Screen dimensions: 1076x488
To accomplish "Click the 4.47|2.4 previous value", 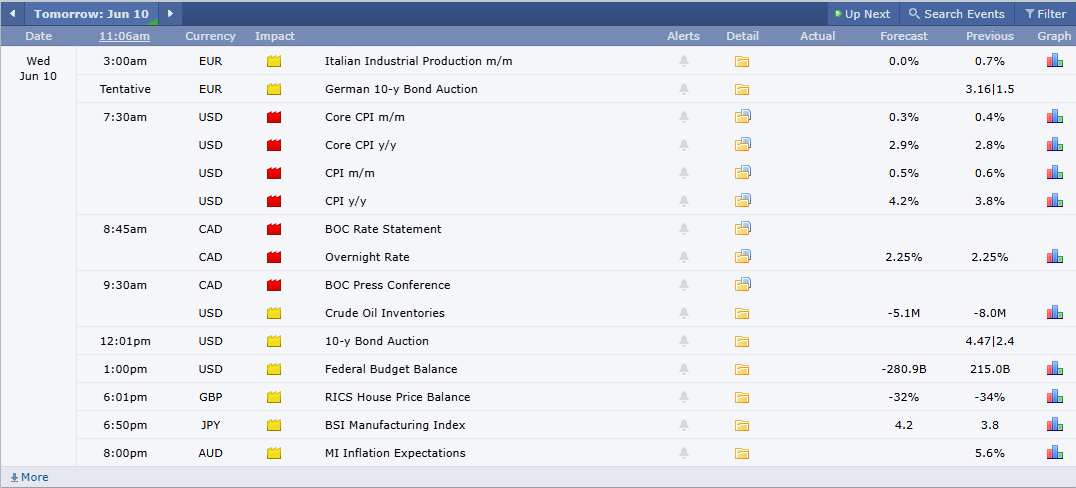I will [x=990, y=341].
